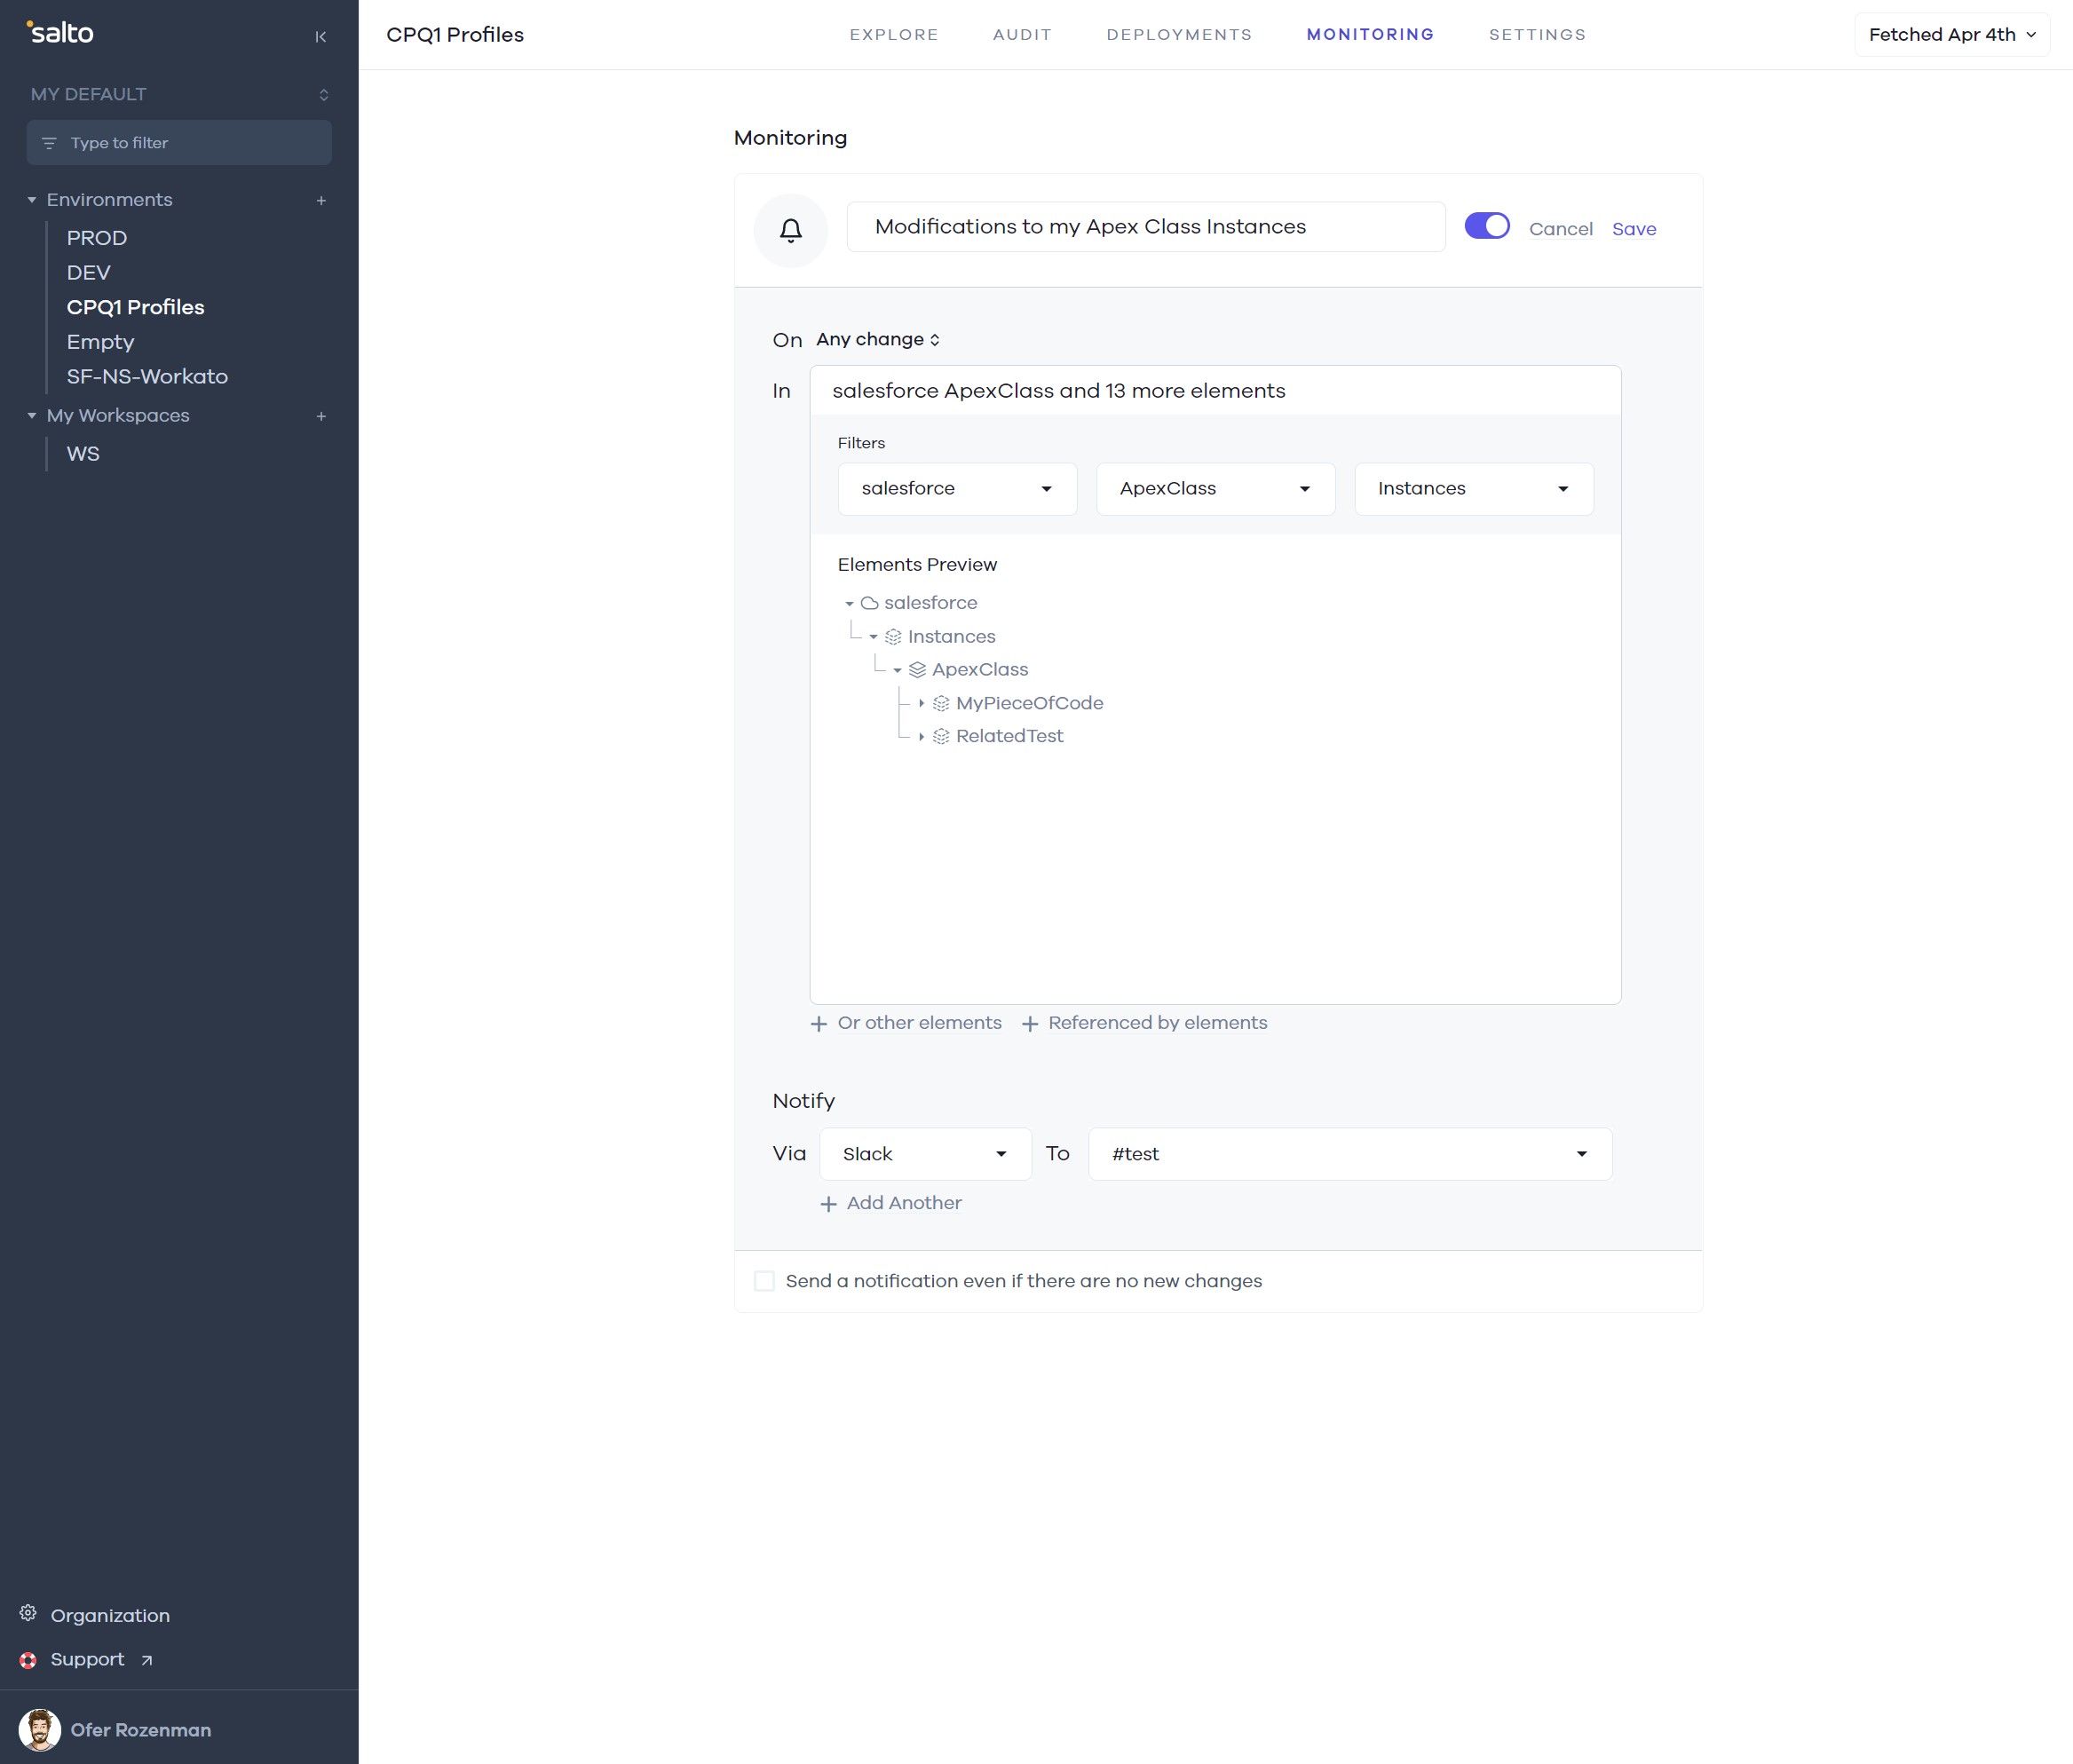Toggle the monitor enabled switch
The height and width of the screenshot is (1764, 2073).
1486,226
